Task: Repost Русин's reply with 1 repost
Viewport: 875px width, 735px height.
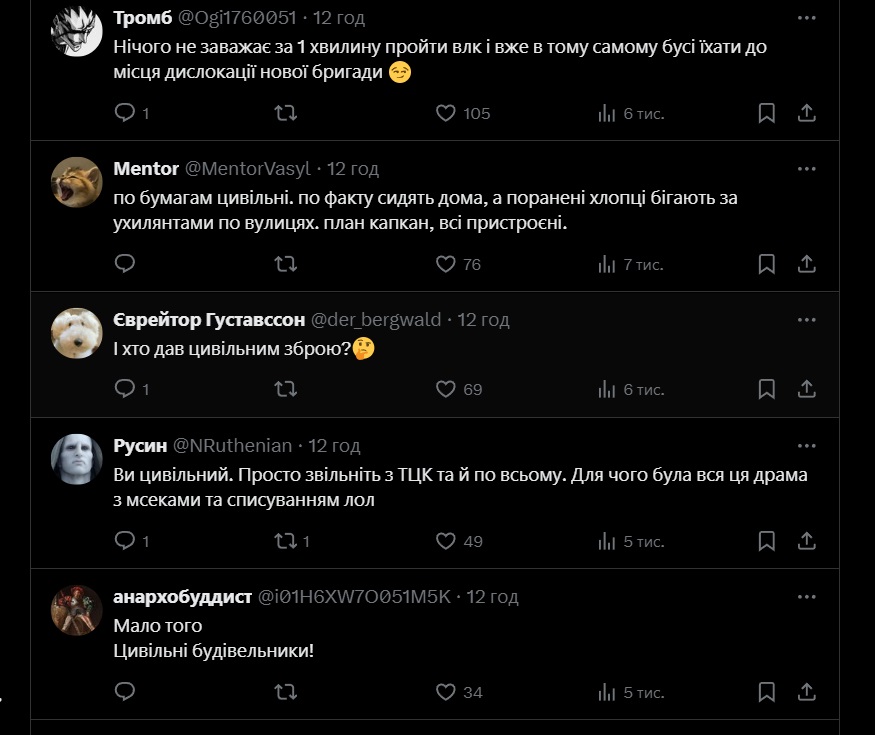Action: 285,541
